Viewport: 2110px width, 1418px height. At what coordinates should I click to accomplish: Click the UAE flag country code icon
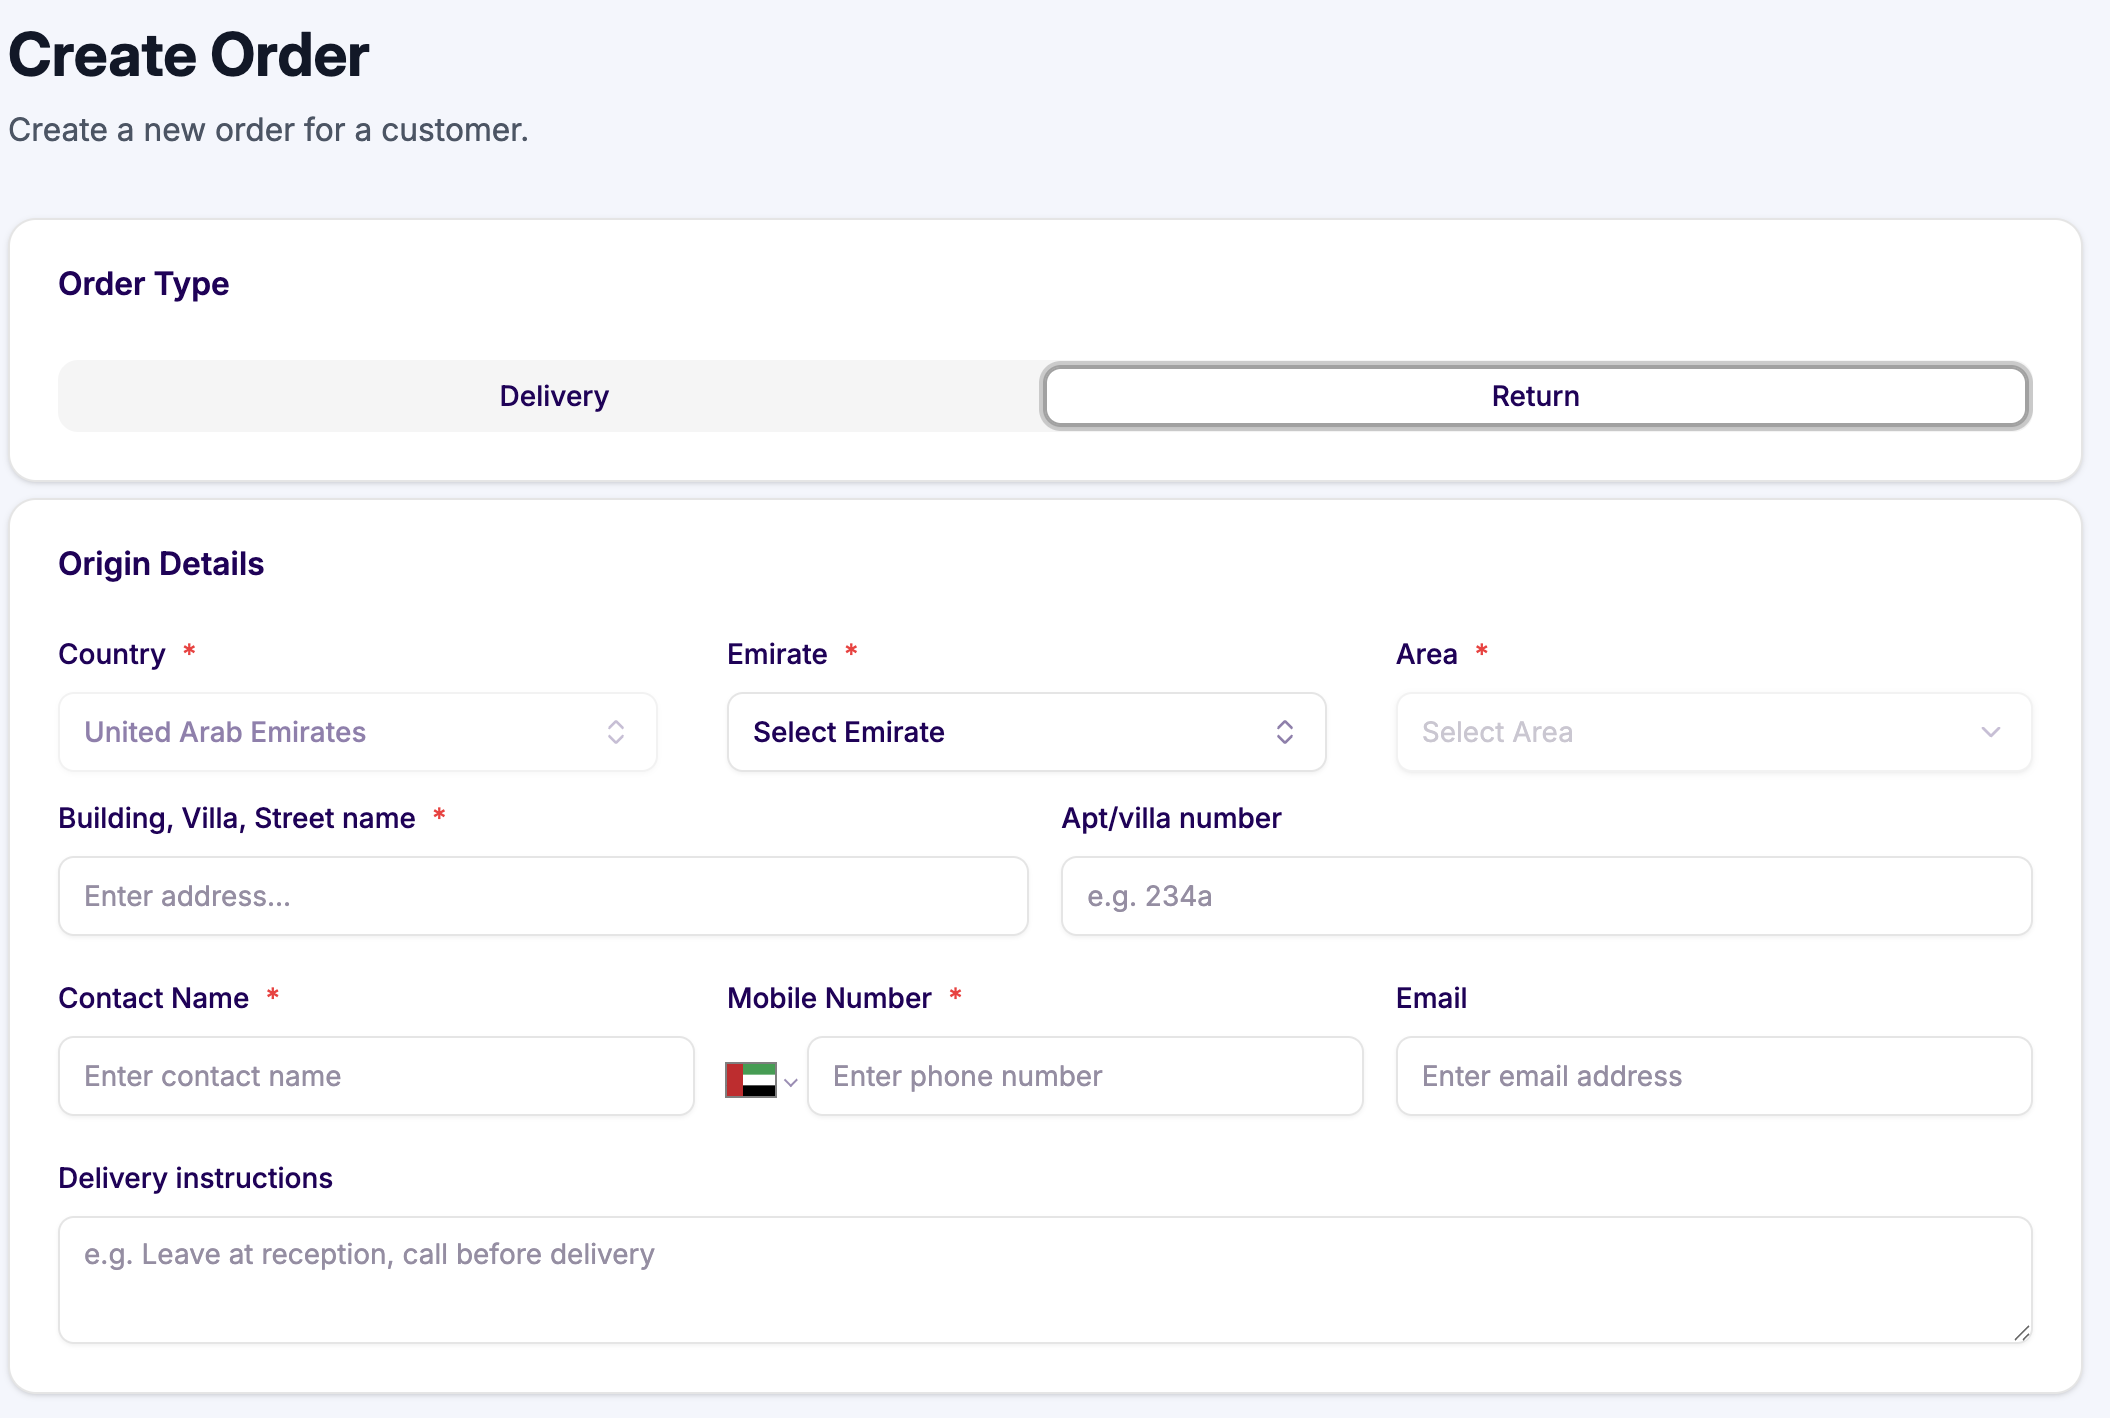click(x=750, y=1080)
